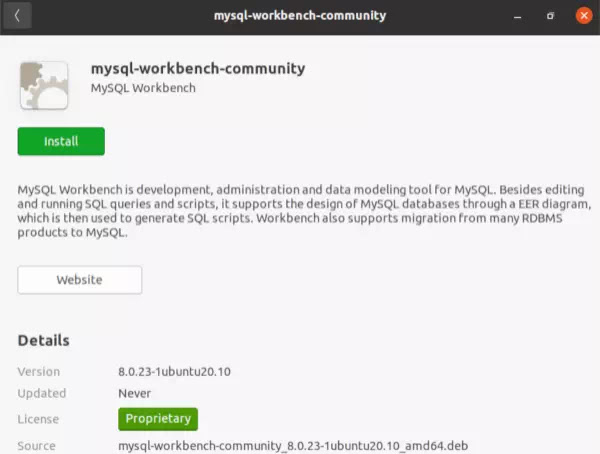Go back using the header arrow
Viewport: 600px width, 454px height.
(x=16, y=16)
